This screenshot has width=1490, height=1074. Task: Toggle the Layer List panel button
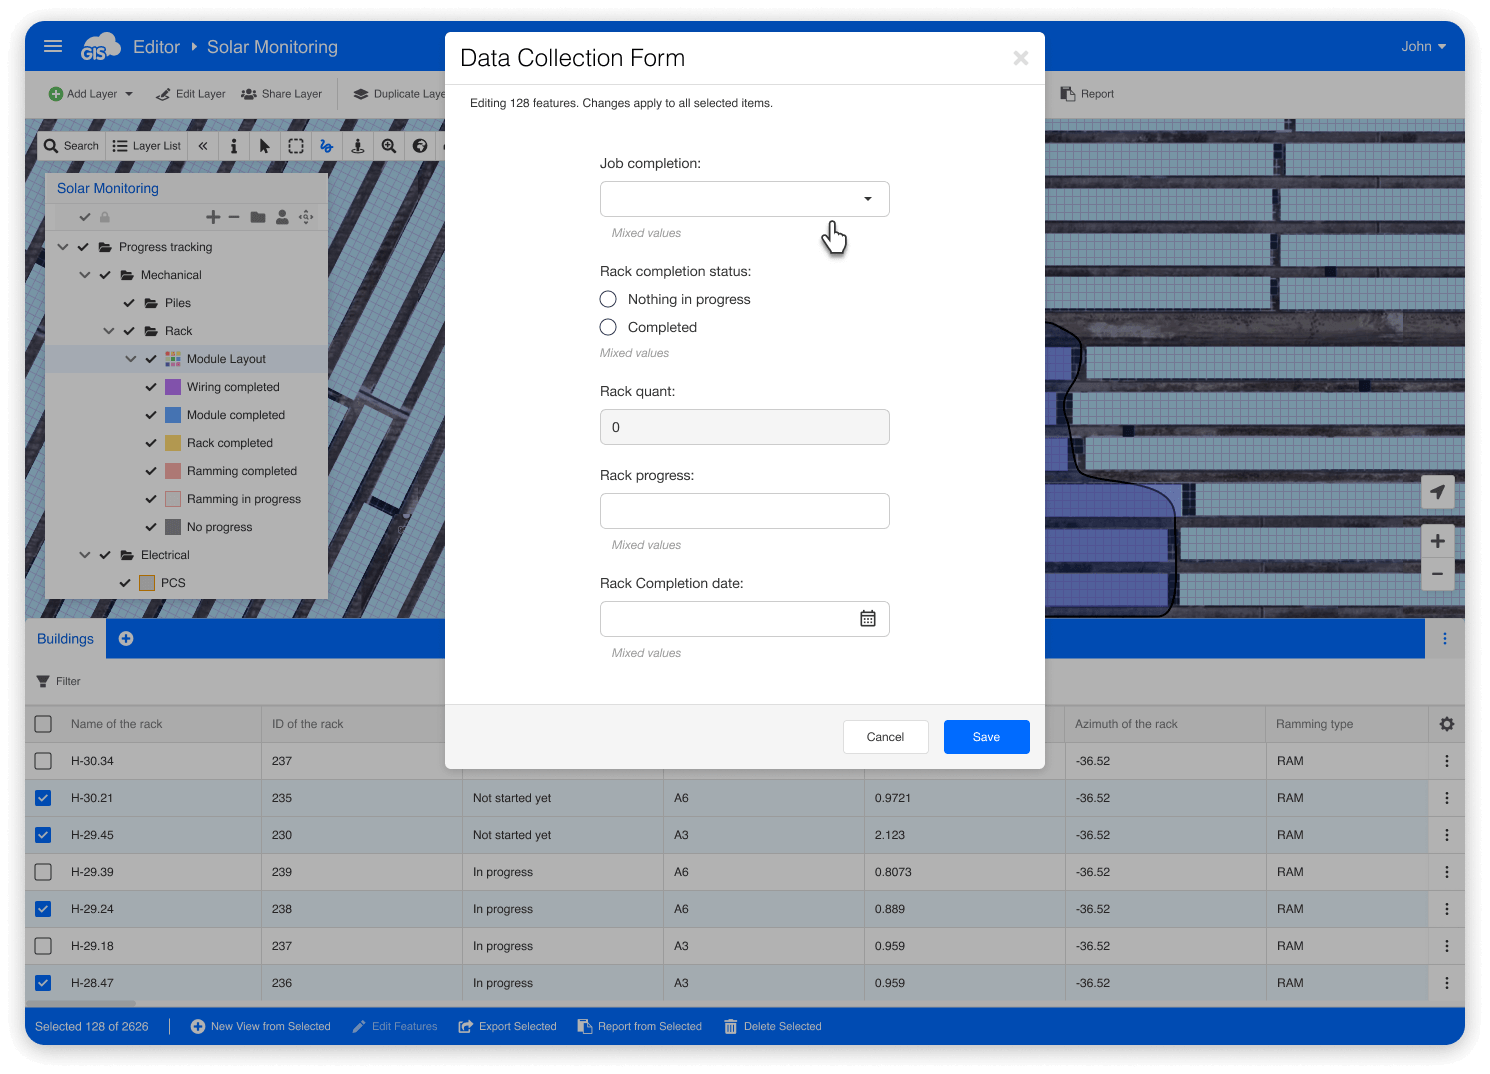tap(147, 146)
